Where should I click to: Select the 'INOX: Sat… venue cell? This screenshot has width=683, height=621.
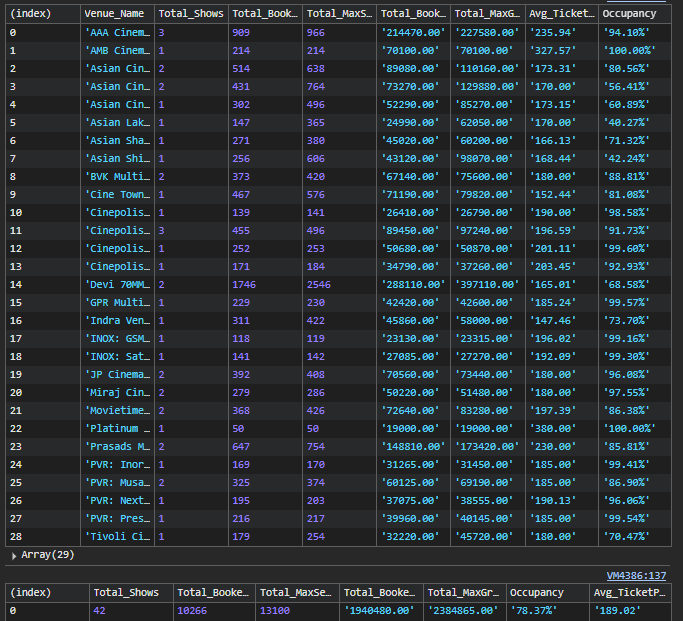(x=117, y=357)
